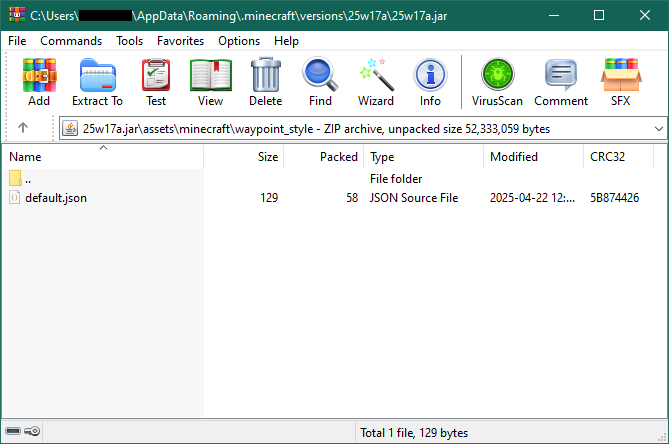Open the Find magnifier tool
This screenshot has width=669, height=444.
pyautogui.click(x=320, y=81)
